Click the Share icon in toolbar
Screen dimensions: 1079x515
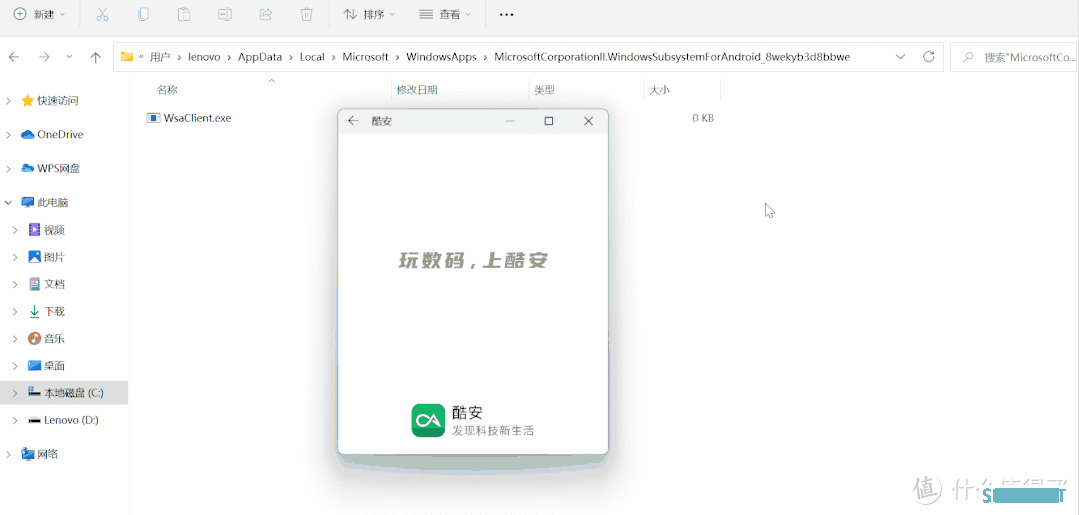(x=266, y=14)
